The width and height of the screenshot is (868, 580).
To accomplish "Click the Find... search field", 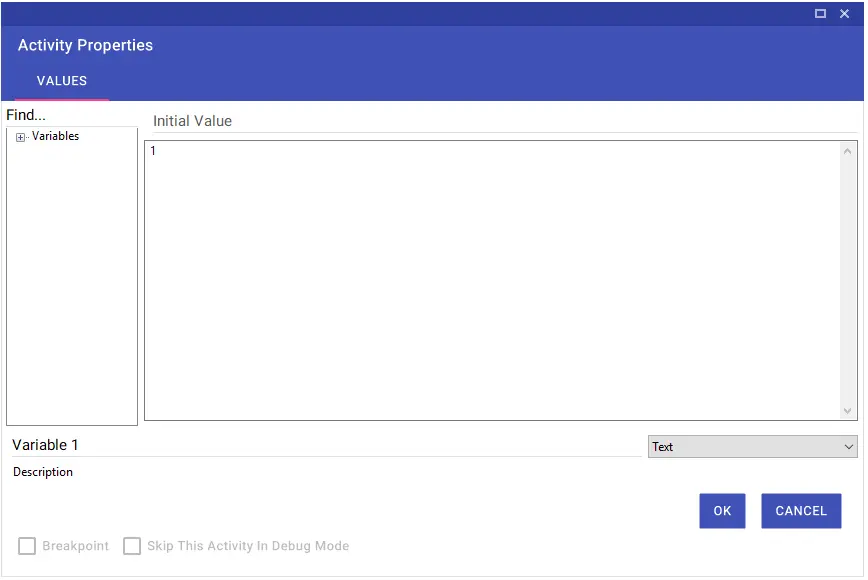I will click(71, 115).
